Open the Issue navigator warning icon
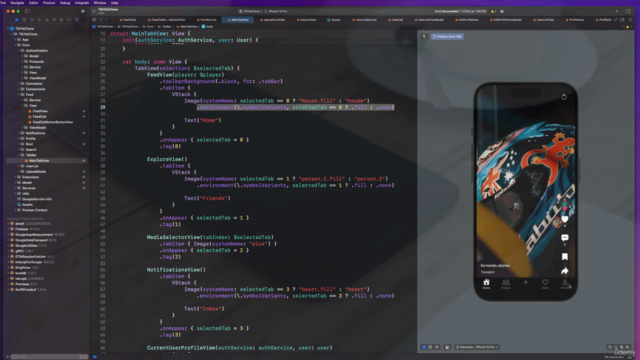 (47, 20)
